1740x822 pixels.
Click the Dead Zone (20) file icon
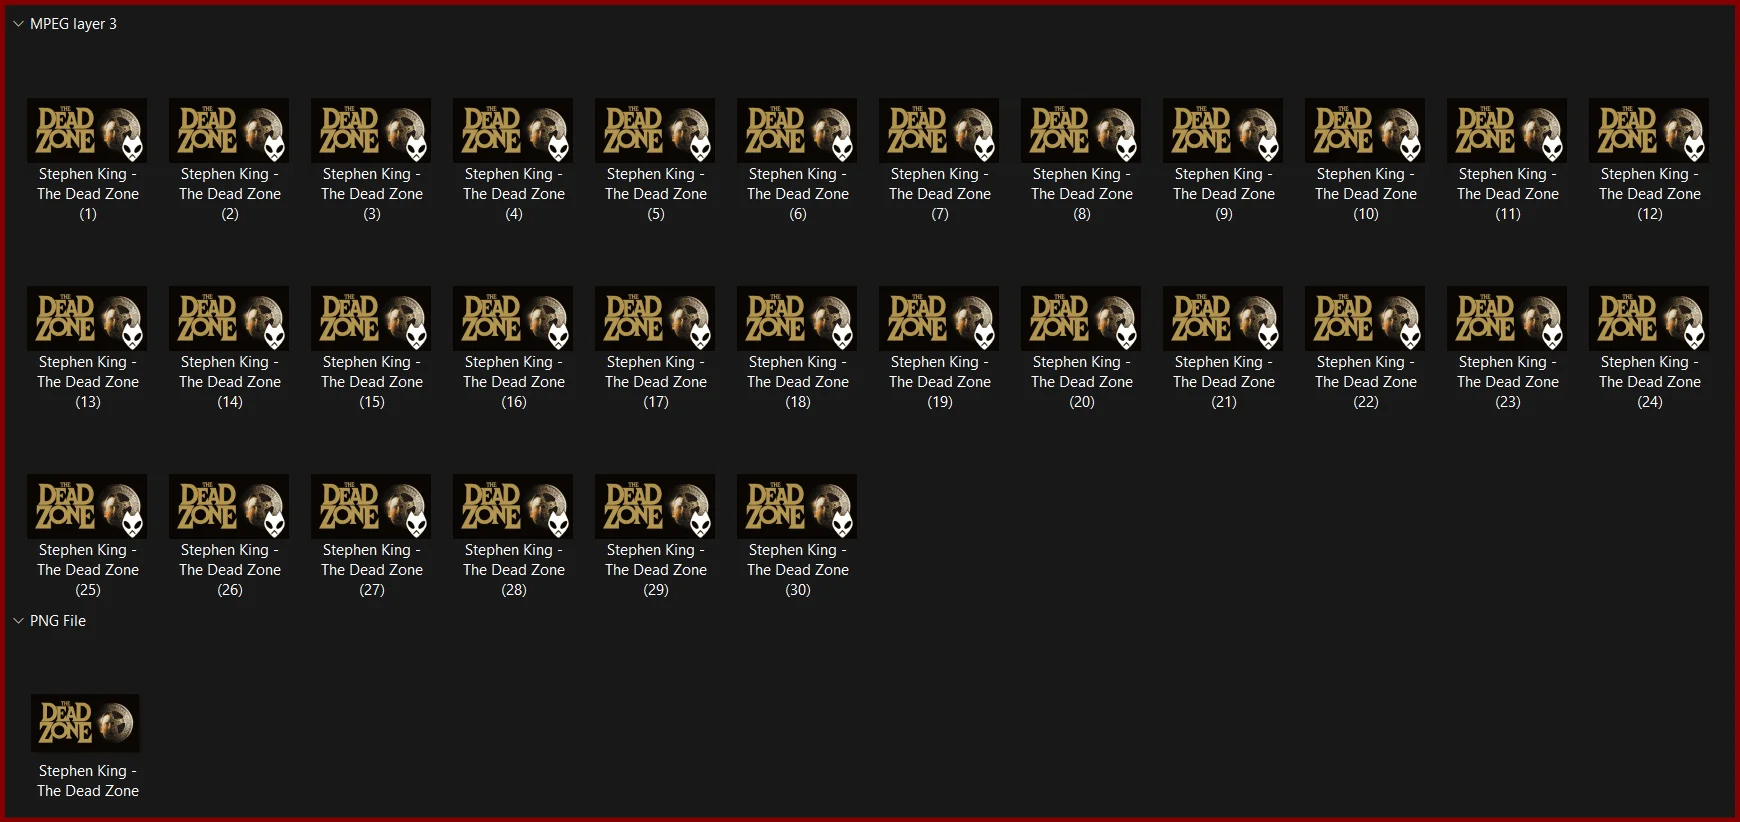(1081, 318)
